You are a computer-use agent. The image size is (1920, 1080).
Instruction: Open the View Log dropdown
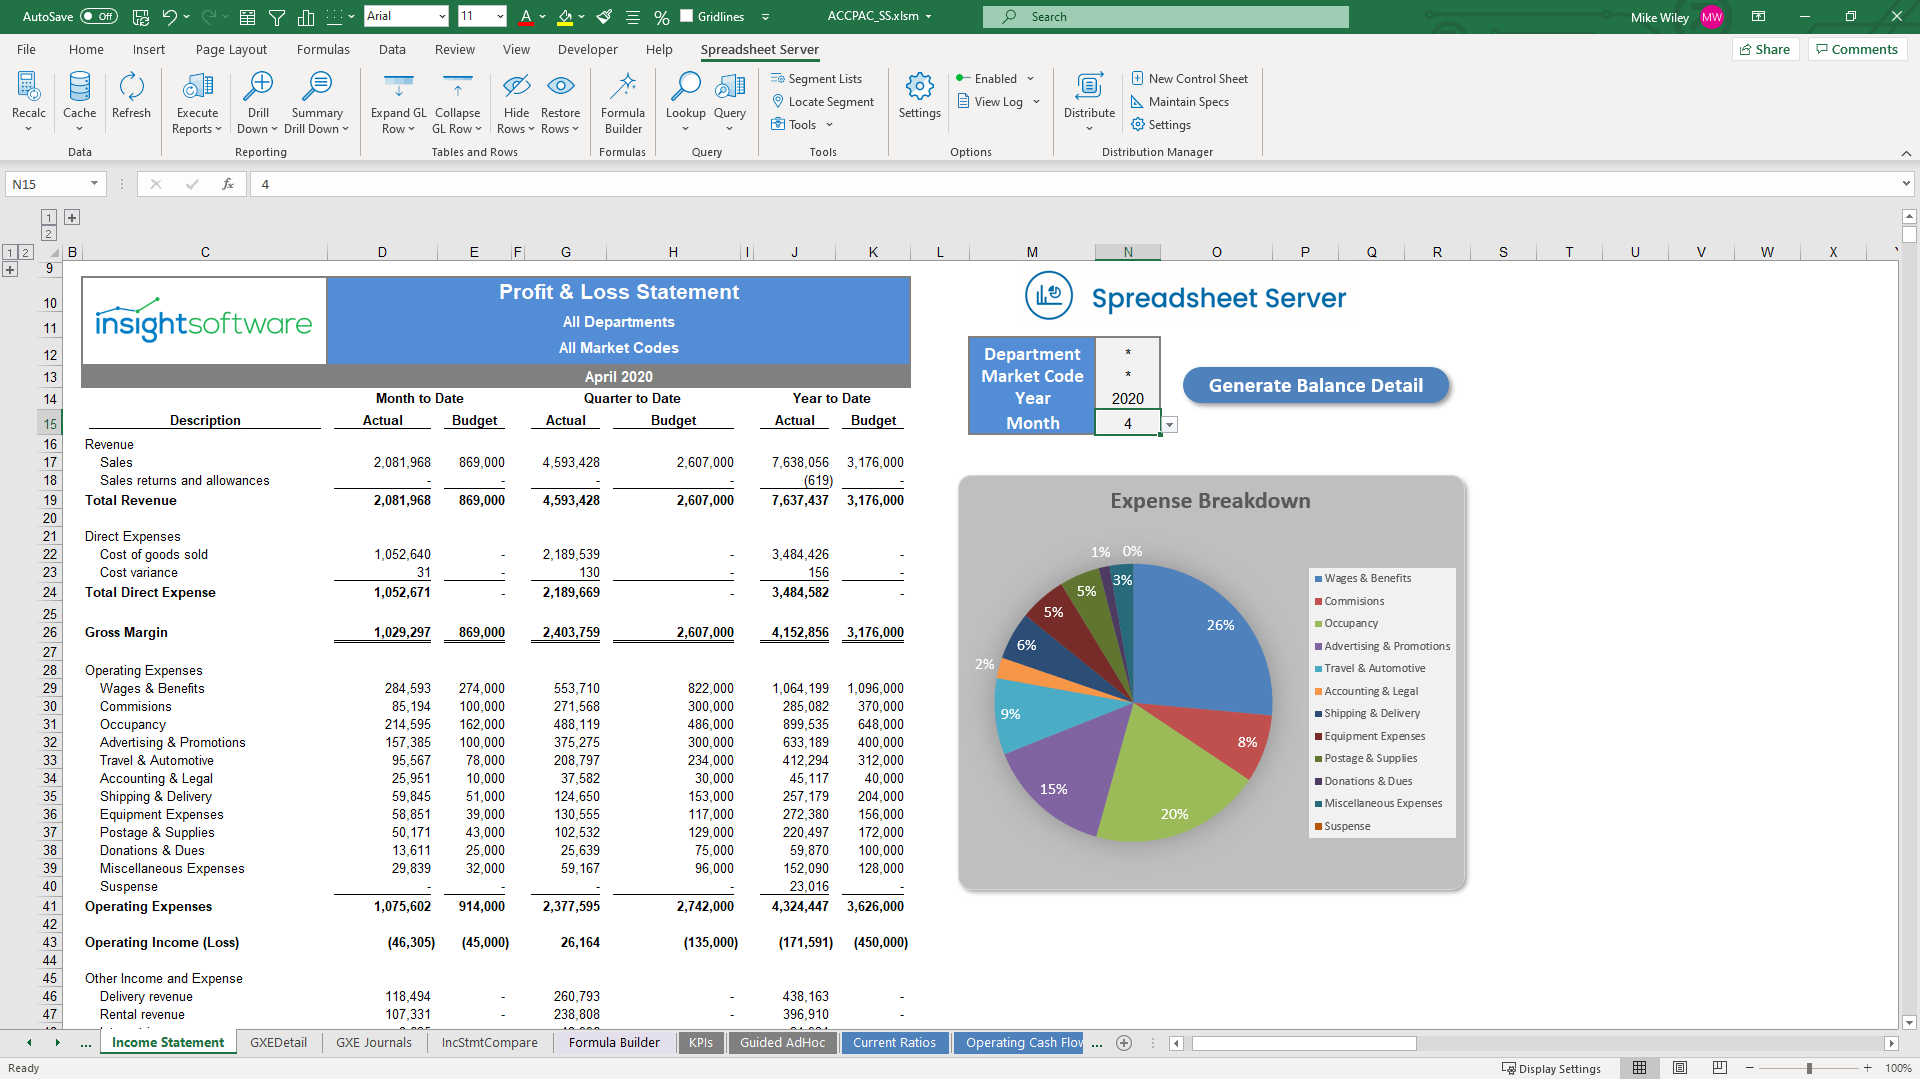click(x=1036, y=102)
